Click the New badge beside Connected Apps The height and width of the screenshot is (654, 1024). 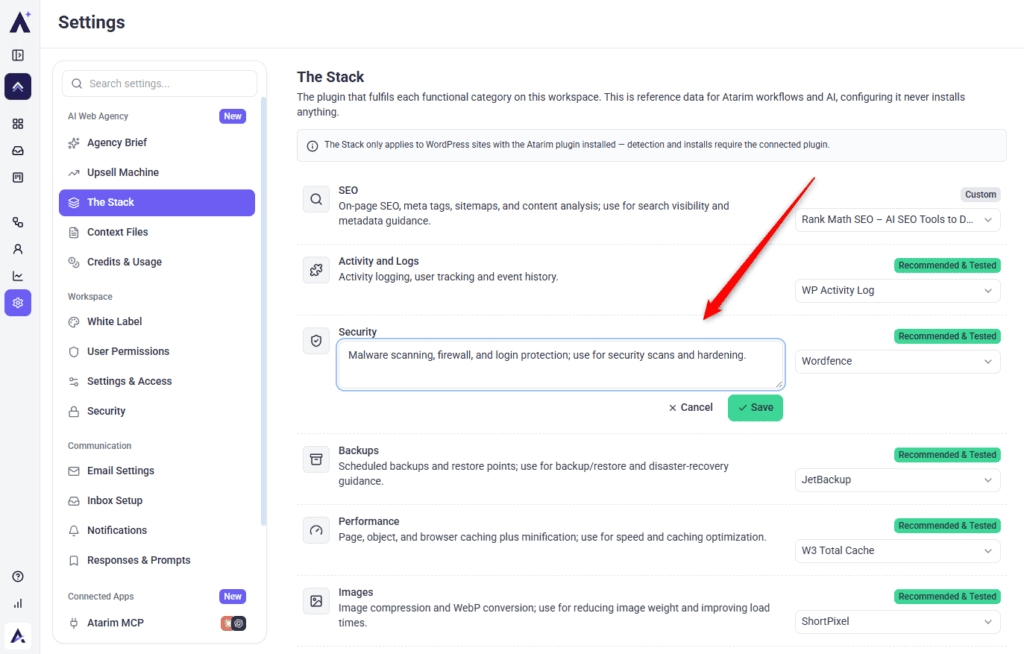click(232, 597)
